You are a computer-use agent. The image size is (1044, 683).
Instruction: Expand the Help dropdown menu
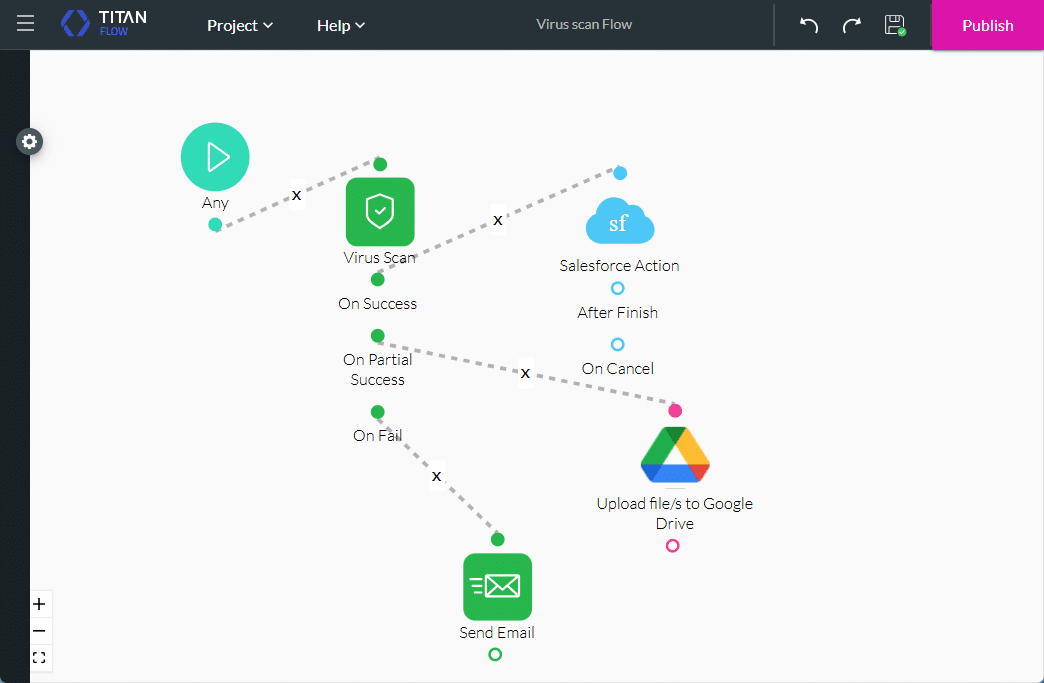pos(341,25)
